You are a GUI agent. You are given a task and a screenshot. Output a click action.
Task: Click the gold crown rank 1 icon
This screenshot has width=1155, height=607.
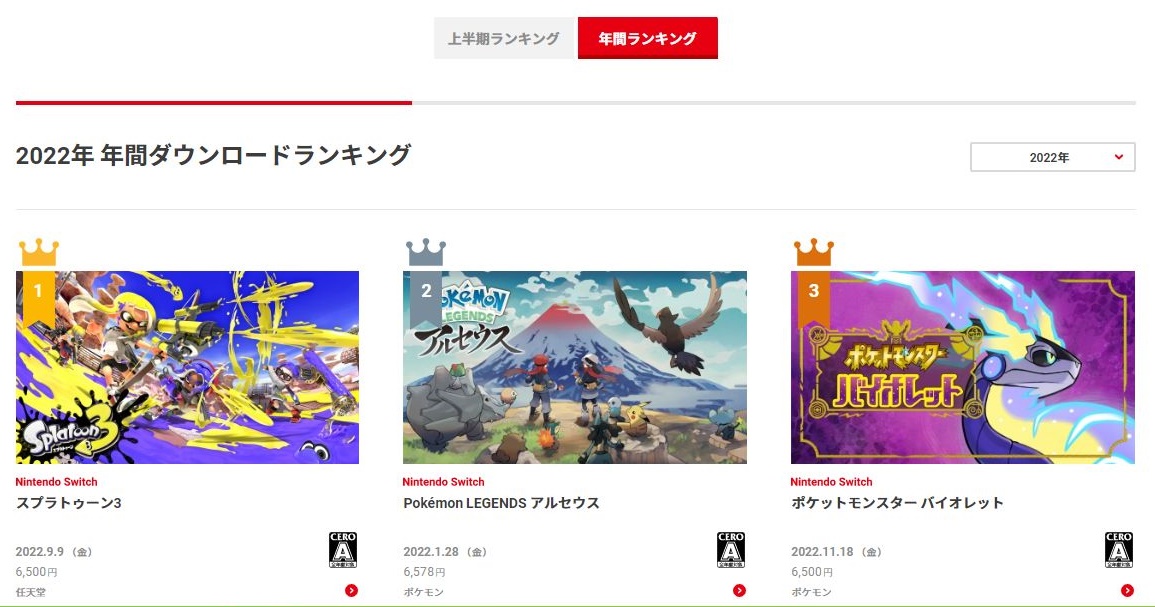[39, 252]
